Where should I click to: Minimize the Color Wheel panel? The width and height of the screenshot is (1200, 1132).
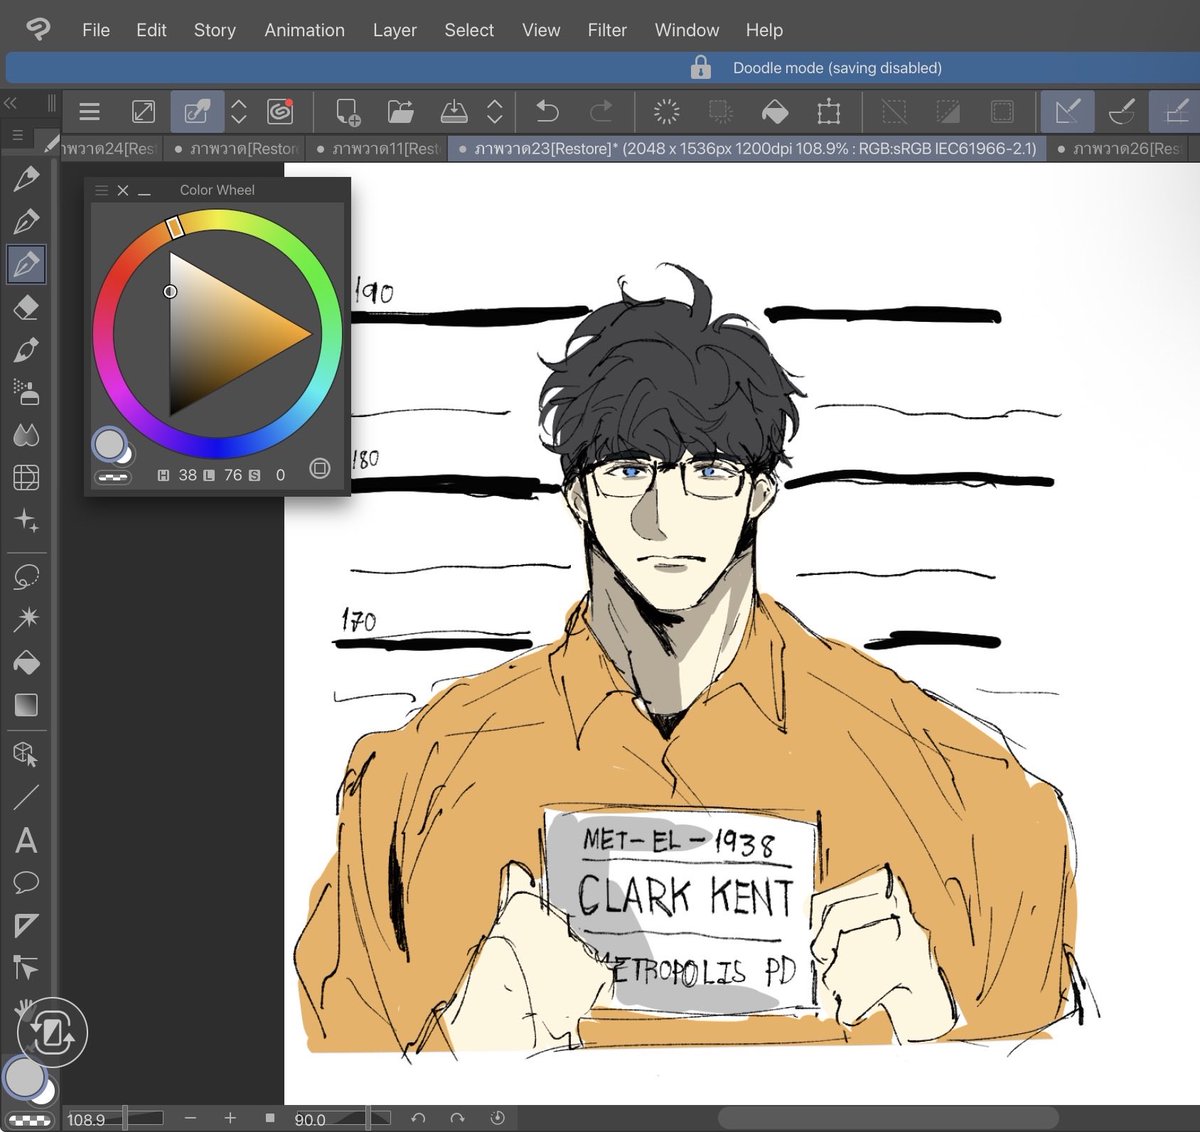tap(145, 191)
